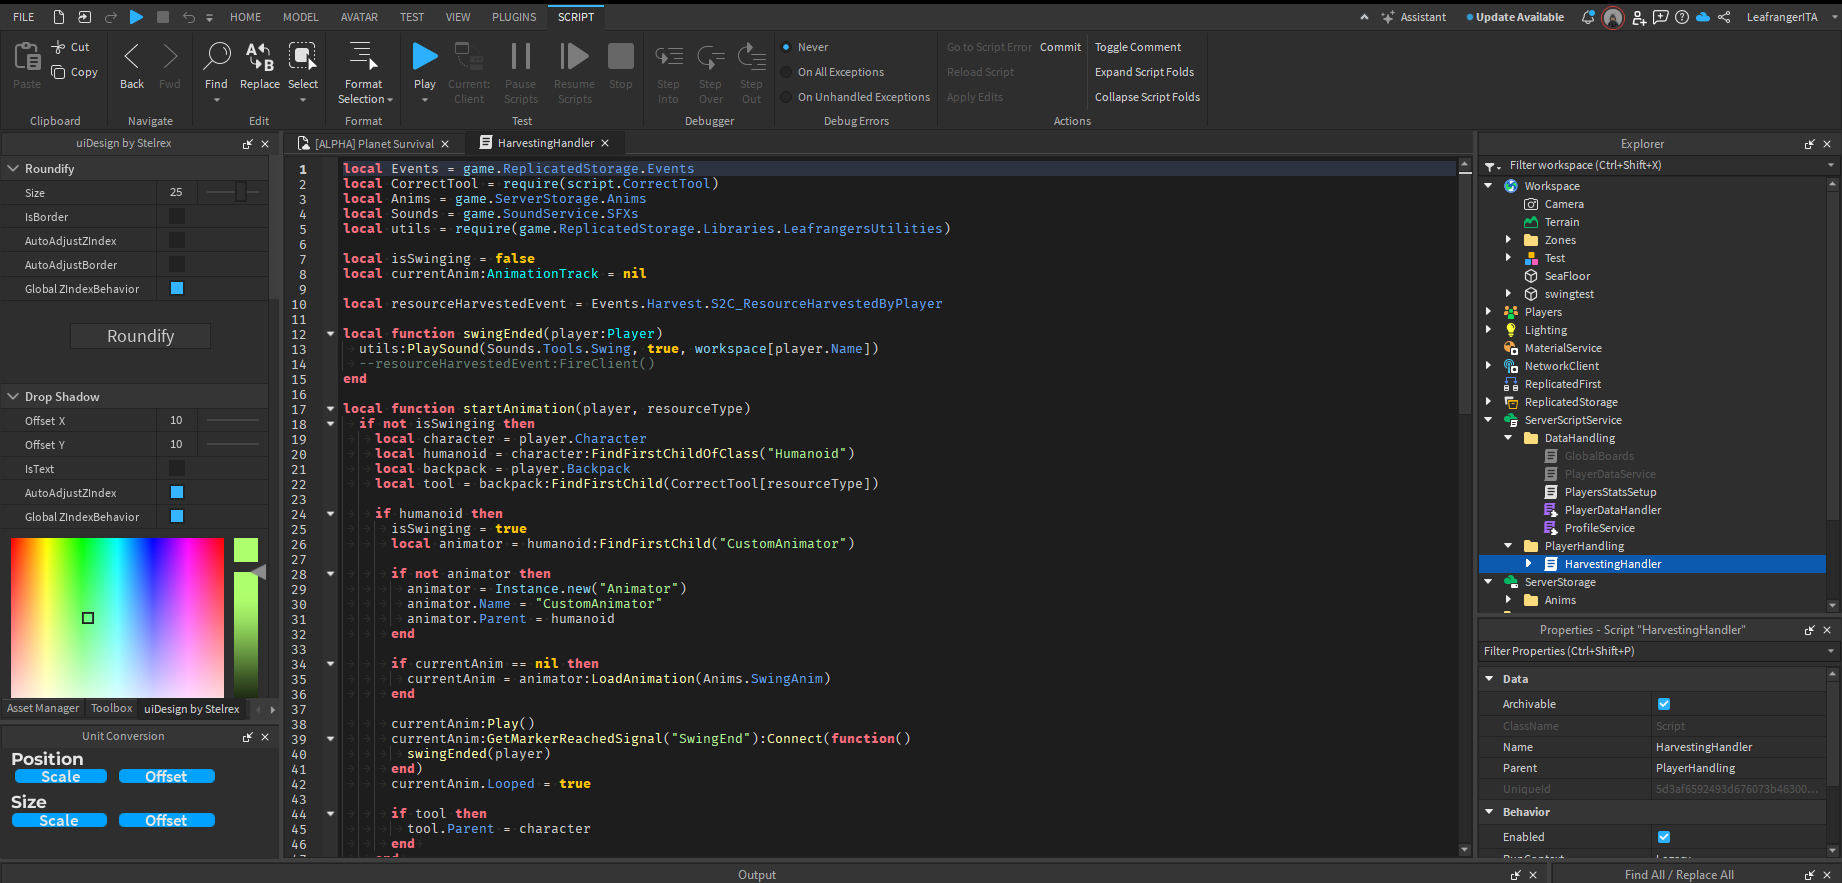Click the Step Into debugger icon
1842x883 pixels.
tap(668, 57)
